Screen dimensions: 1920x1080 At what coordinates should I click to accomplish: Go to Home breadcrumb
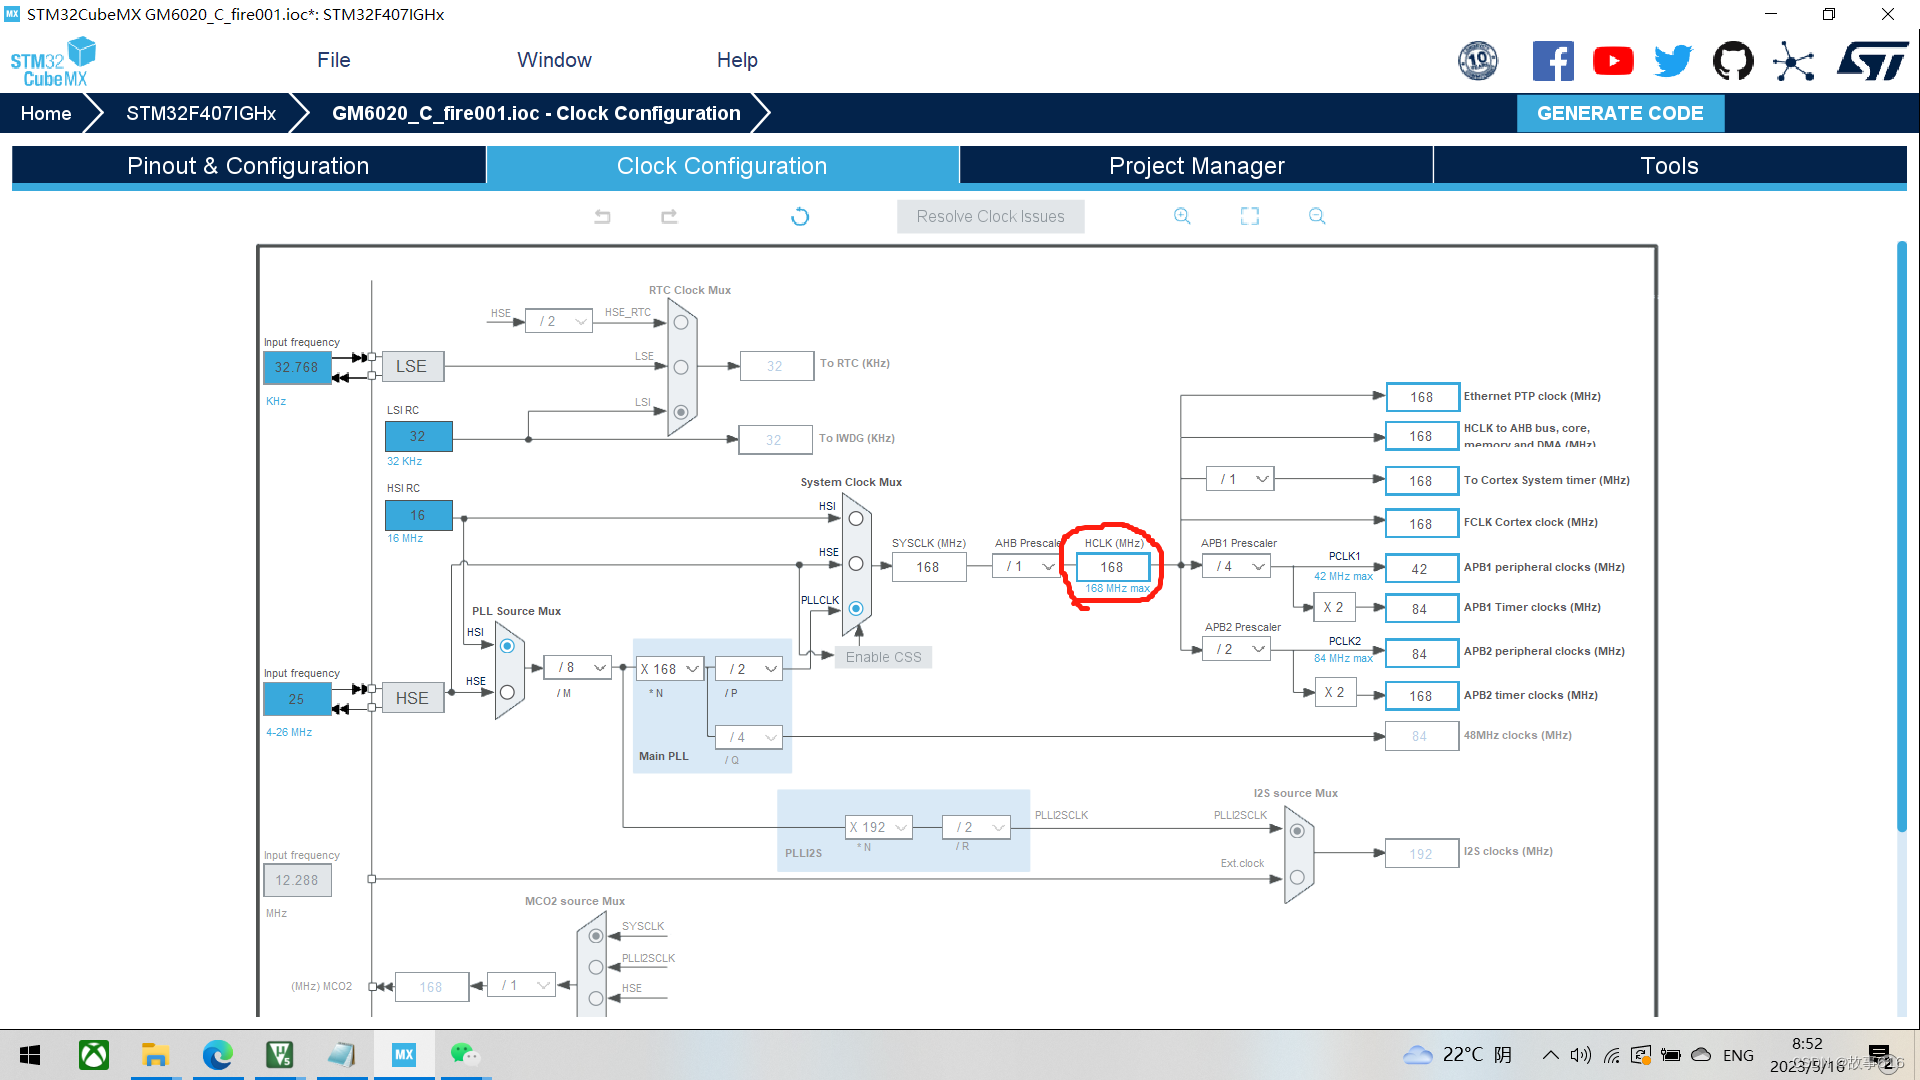pyautogui.click(x=46, y=113)
